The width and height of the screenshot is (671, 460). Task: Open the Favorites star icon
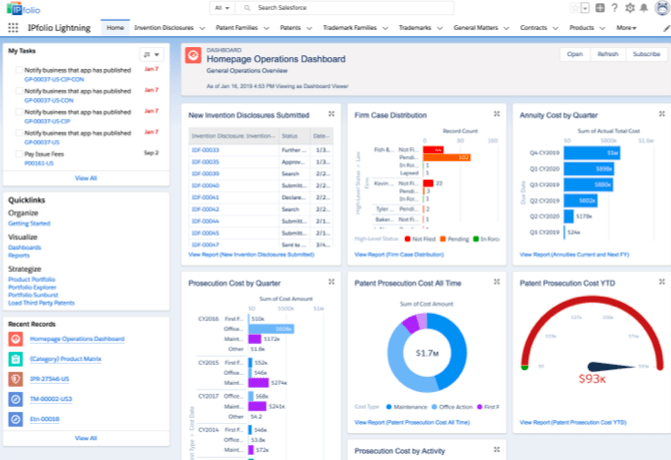575,8
